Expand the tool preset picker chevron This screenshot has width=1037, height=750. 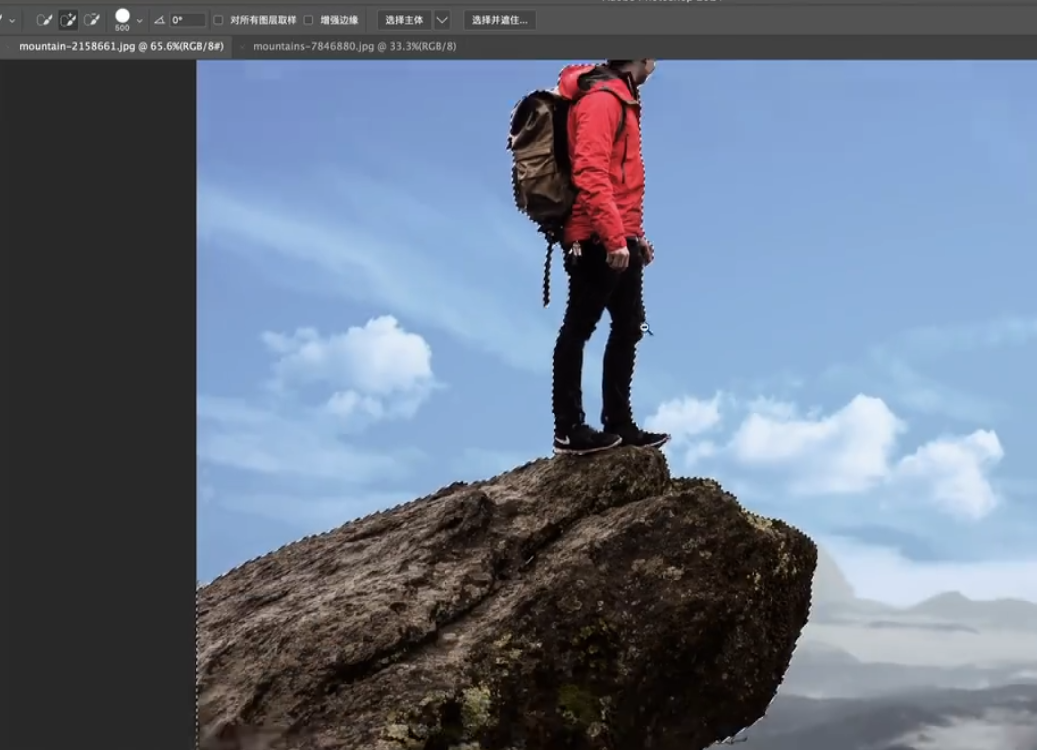(12, 21)
